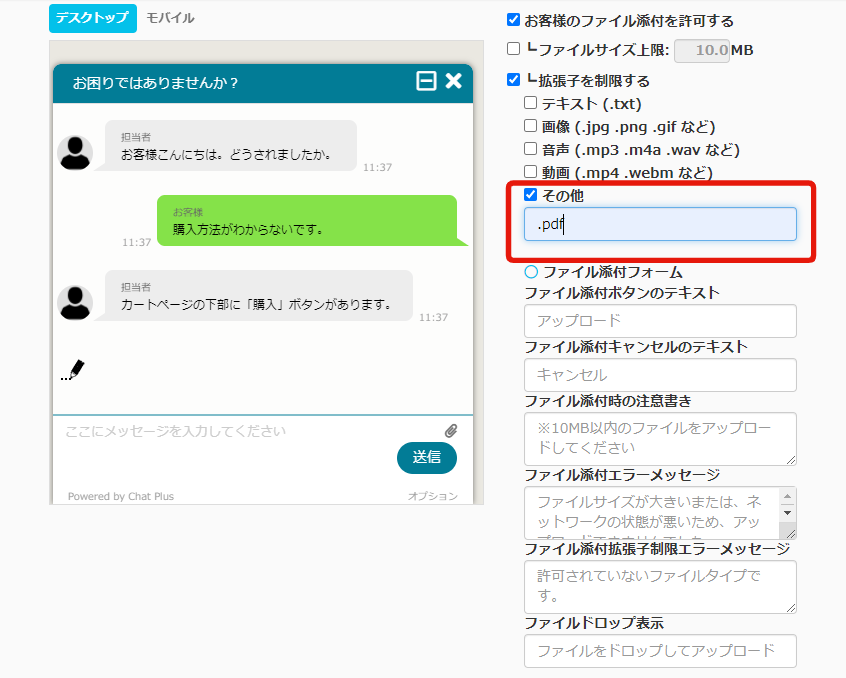The width and height of the screenshot is (846, 678).
Task: Uncheck the その他 extension checkbox
Action: (x=531, y=195)
